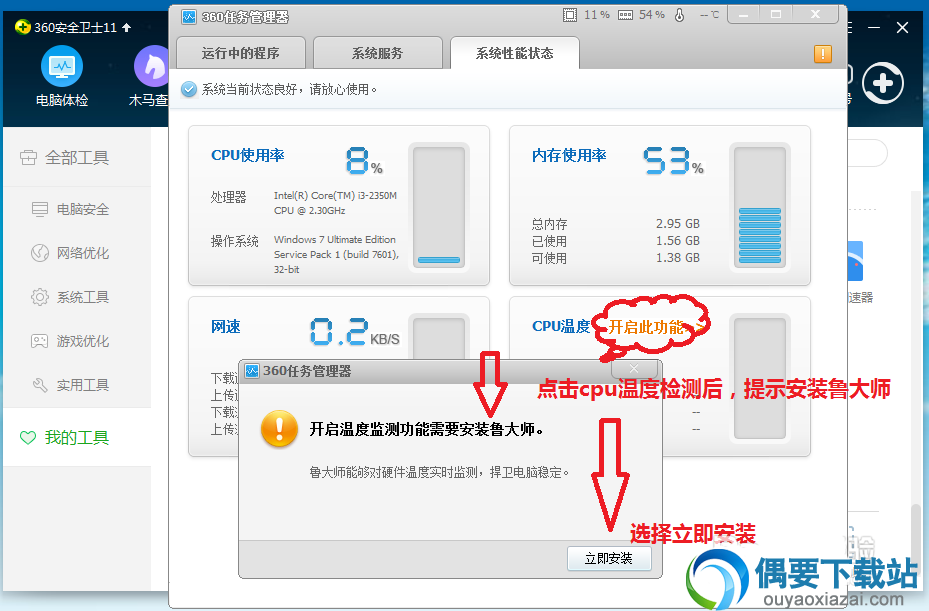Click the 网速 heading
Viewport: 929px width, 611px height.
coord(226,327)
